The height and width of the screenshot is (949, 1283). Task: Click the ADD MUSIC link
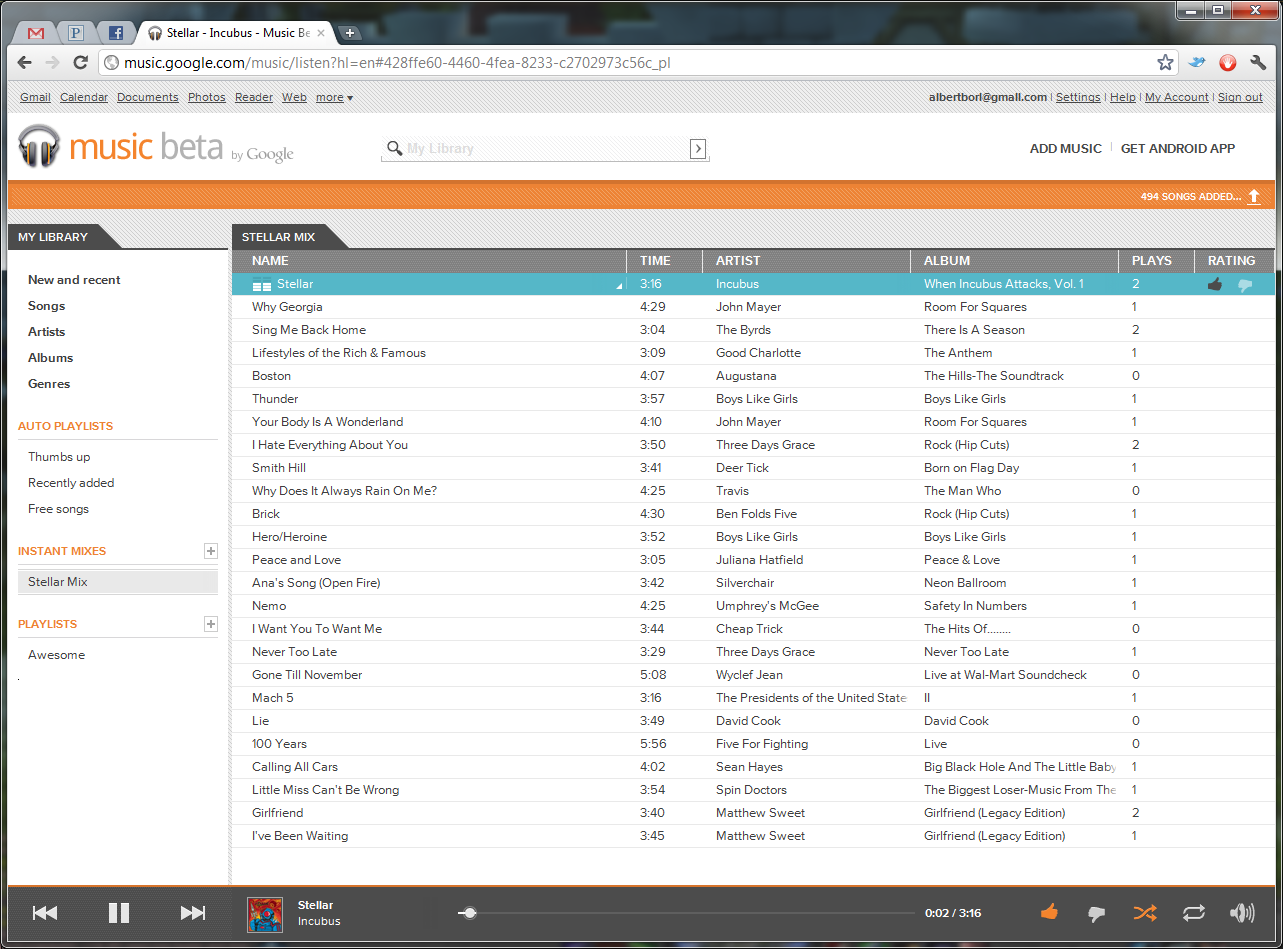coord(1066,149)
